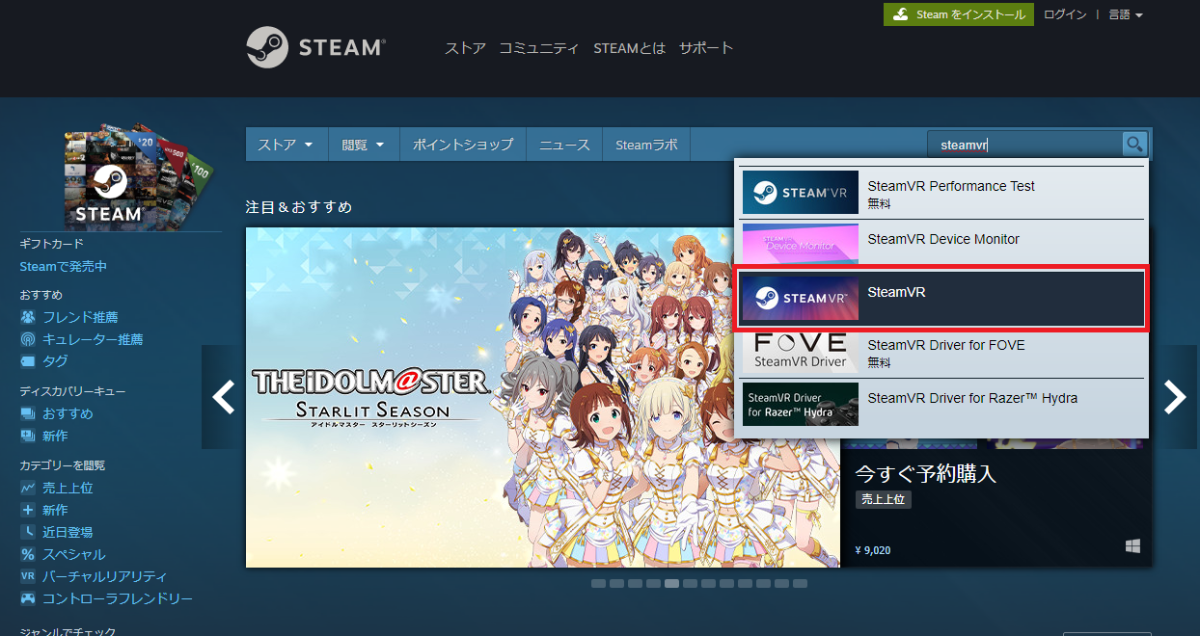Click the フレンド推薦 link text
Screen dimensions: 1200x636
coord(80,317)
